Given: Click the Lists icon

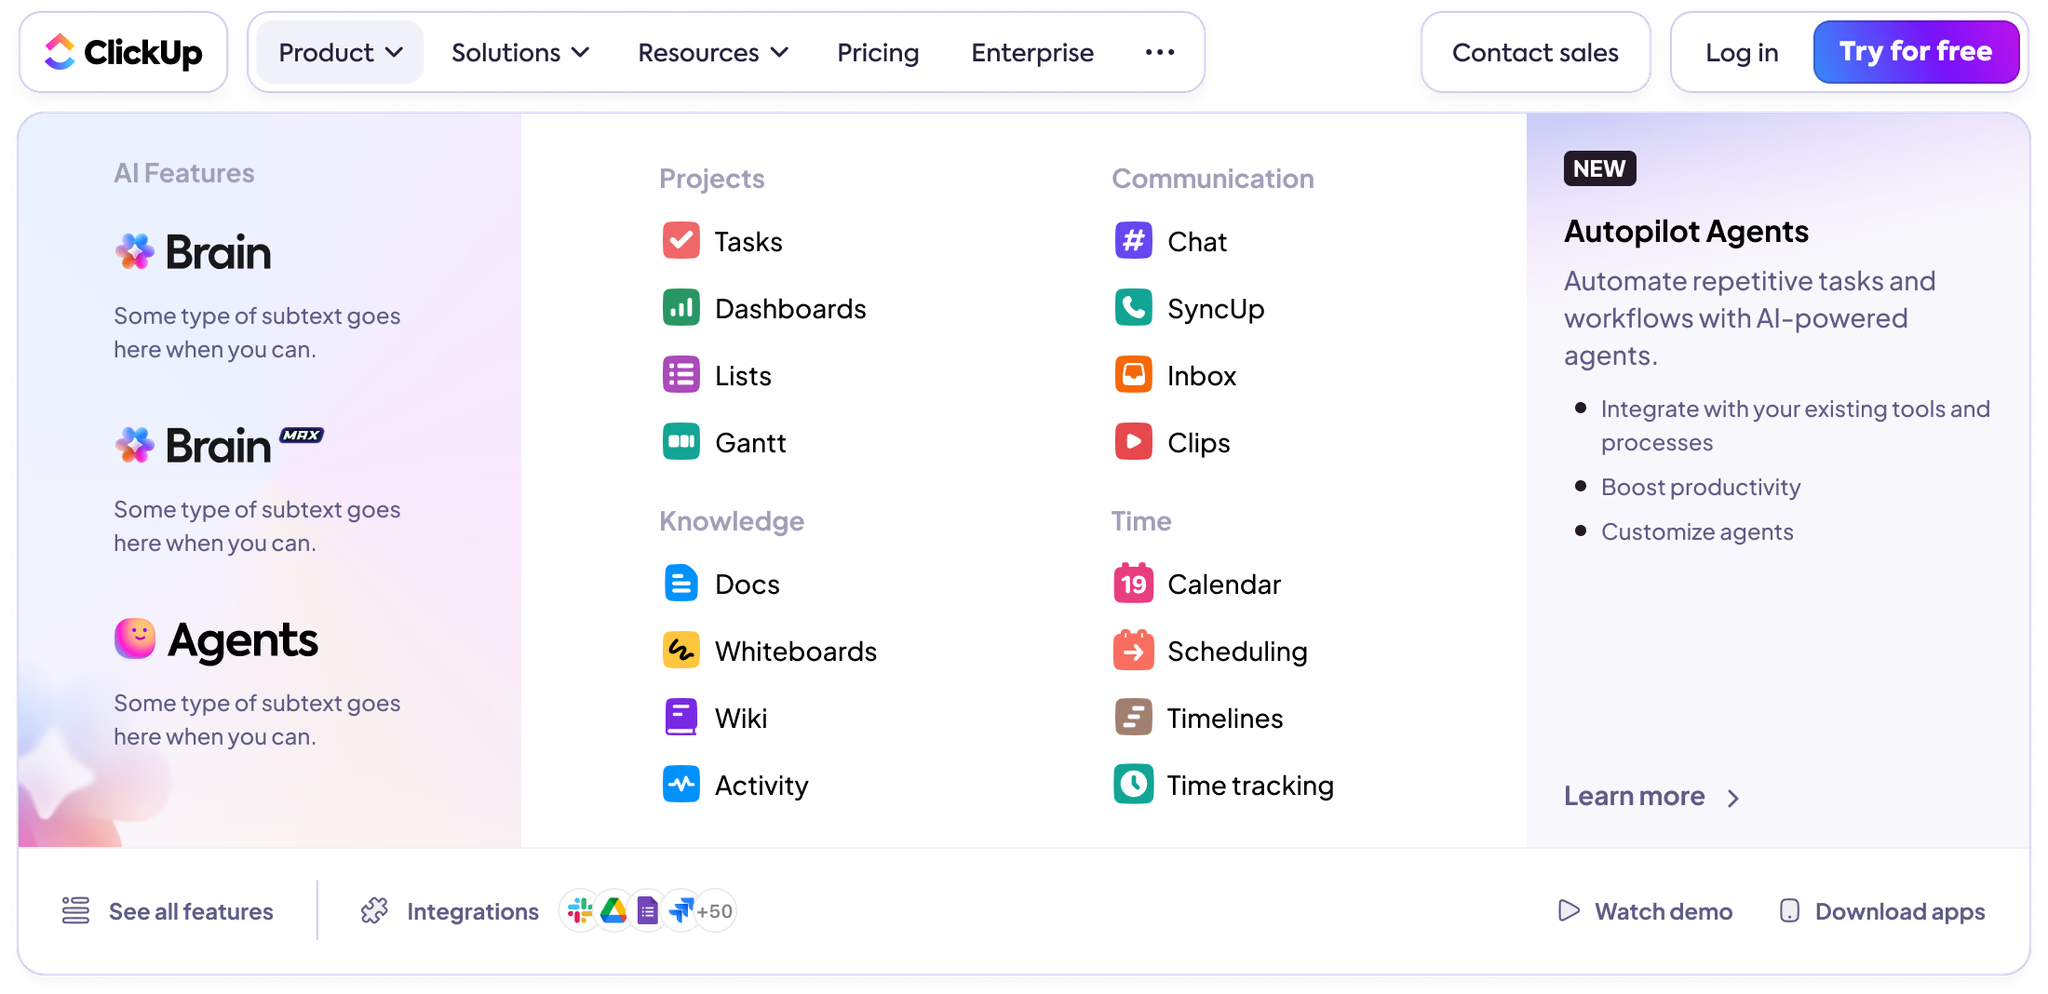Looking at the screenshot, I should [681, 375].
